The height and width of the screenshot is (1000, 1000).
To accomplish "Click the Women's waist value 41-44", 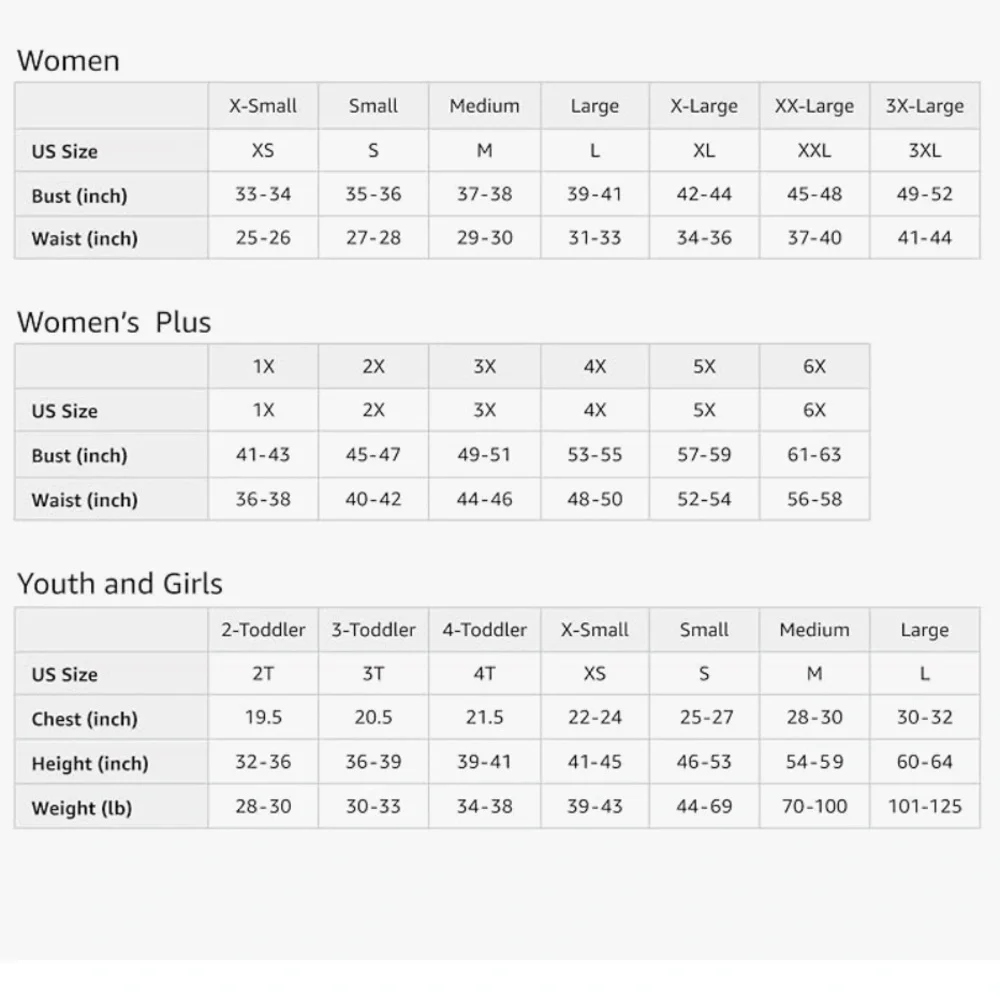I will (x=924, y=238).
